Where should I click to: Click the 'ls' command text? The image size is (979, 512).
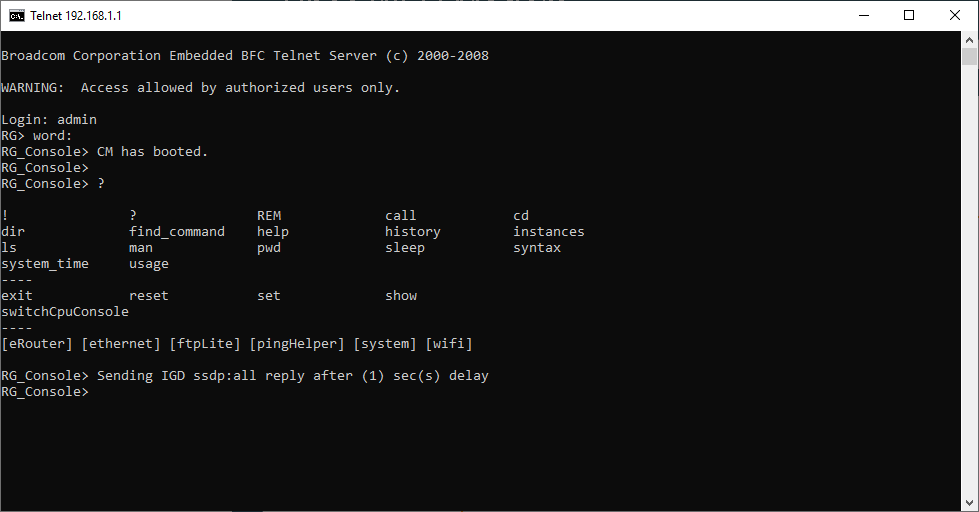9,248
